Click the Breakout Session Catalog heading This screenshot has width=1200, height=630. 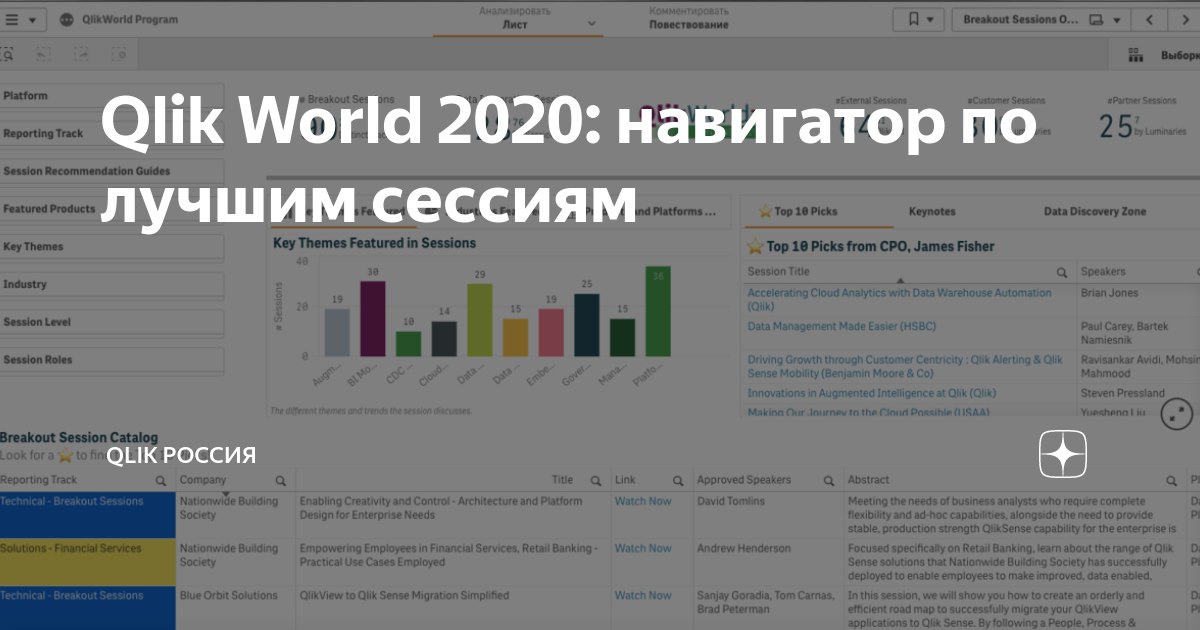pyautogui.click(x=79, y=438)
